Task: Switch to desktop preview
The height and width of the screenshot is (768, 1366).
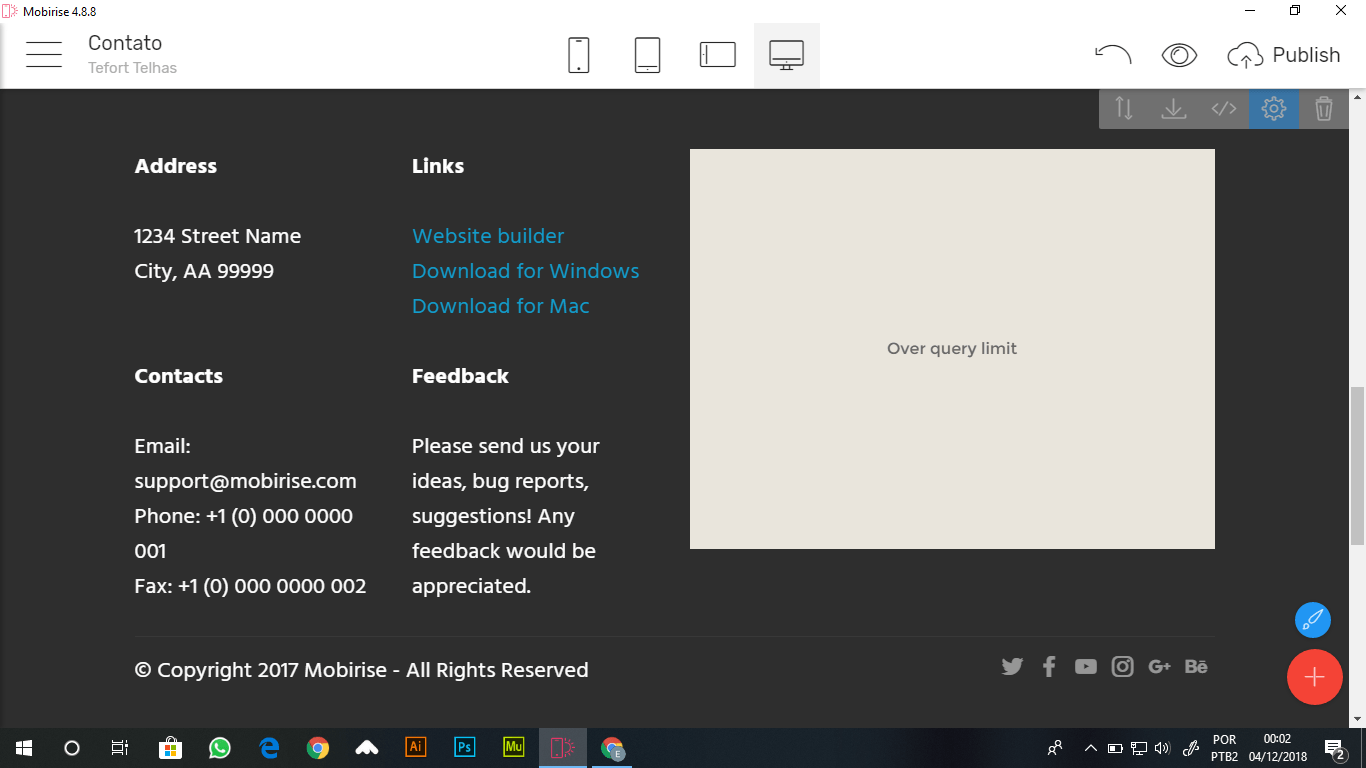Action: tap(787, 55)
